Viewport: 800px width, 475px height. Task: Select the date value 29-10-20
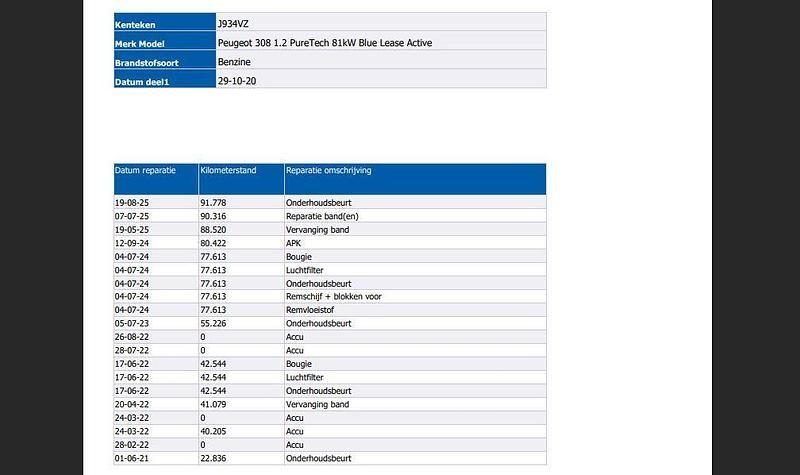tap(236, 80)
